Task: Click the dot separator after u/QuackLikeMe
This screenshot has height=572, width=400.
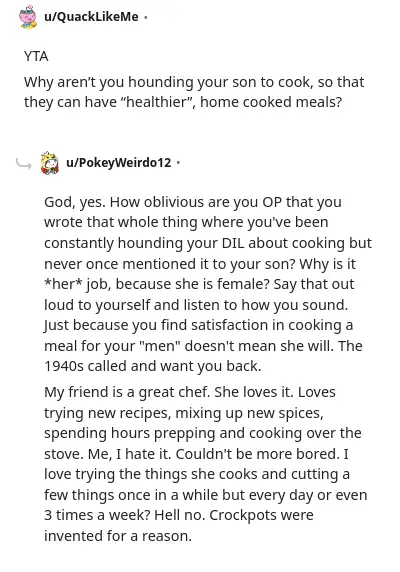Action: point(146,17)
